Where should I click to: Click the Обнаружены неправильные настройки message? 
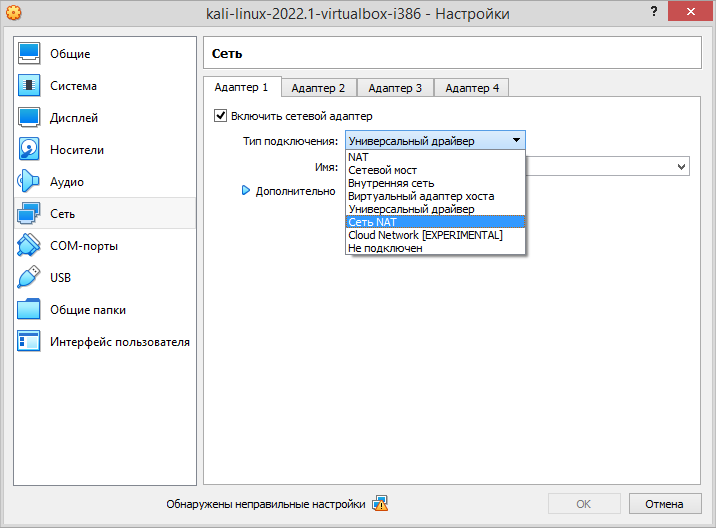pos(266,504)
